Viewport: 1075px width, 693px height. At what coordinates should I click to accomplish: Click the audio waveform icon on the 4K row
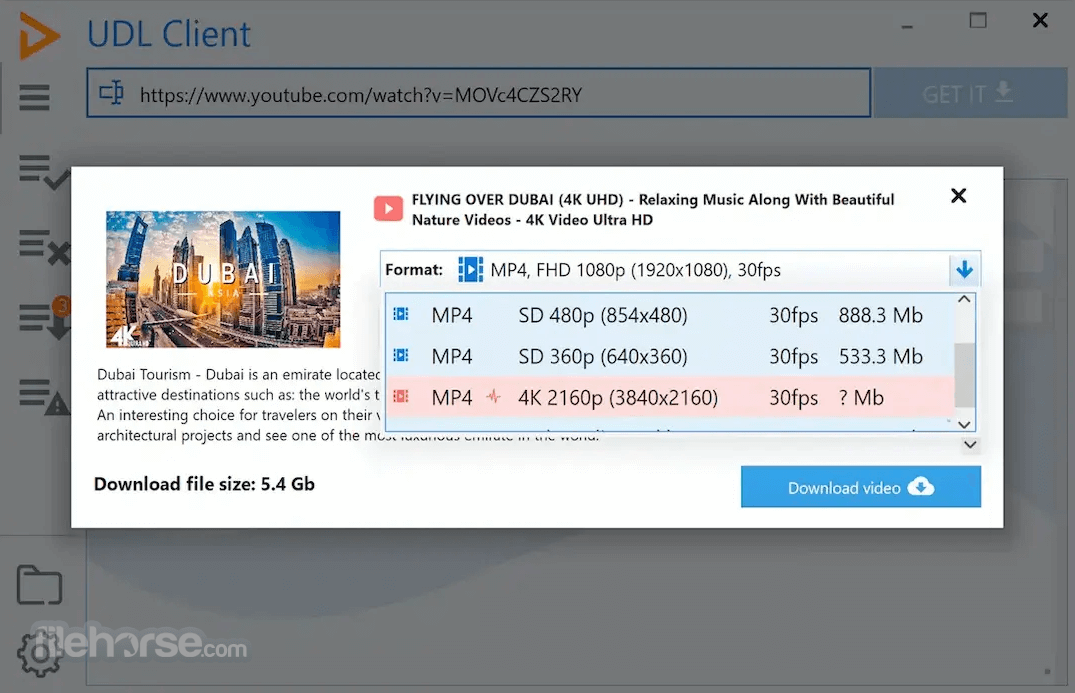point(494,396)
